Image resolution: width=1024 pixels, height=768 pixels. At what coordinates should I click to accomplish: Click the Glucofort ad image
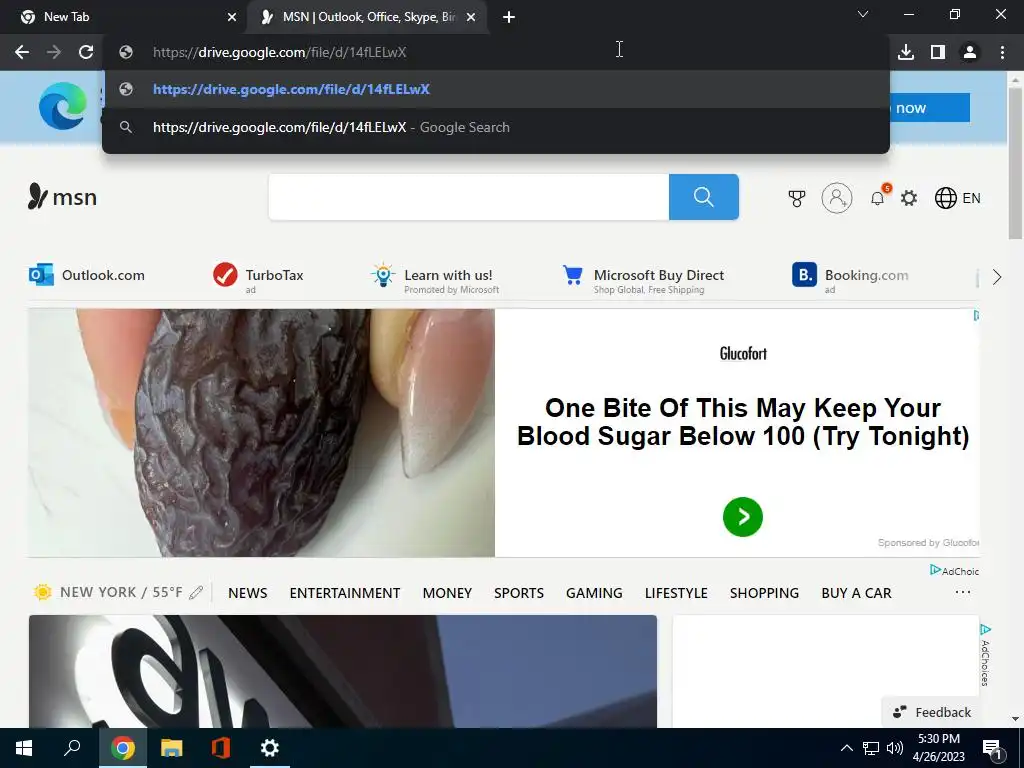(261, 432)
